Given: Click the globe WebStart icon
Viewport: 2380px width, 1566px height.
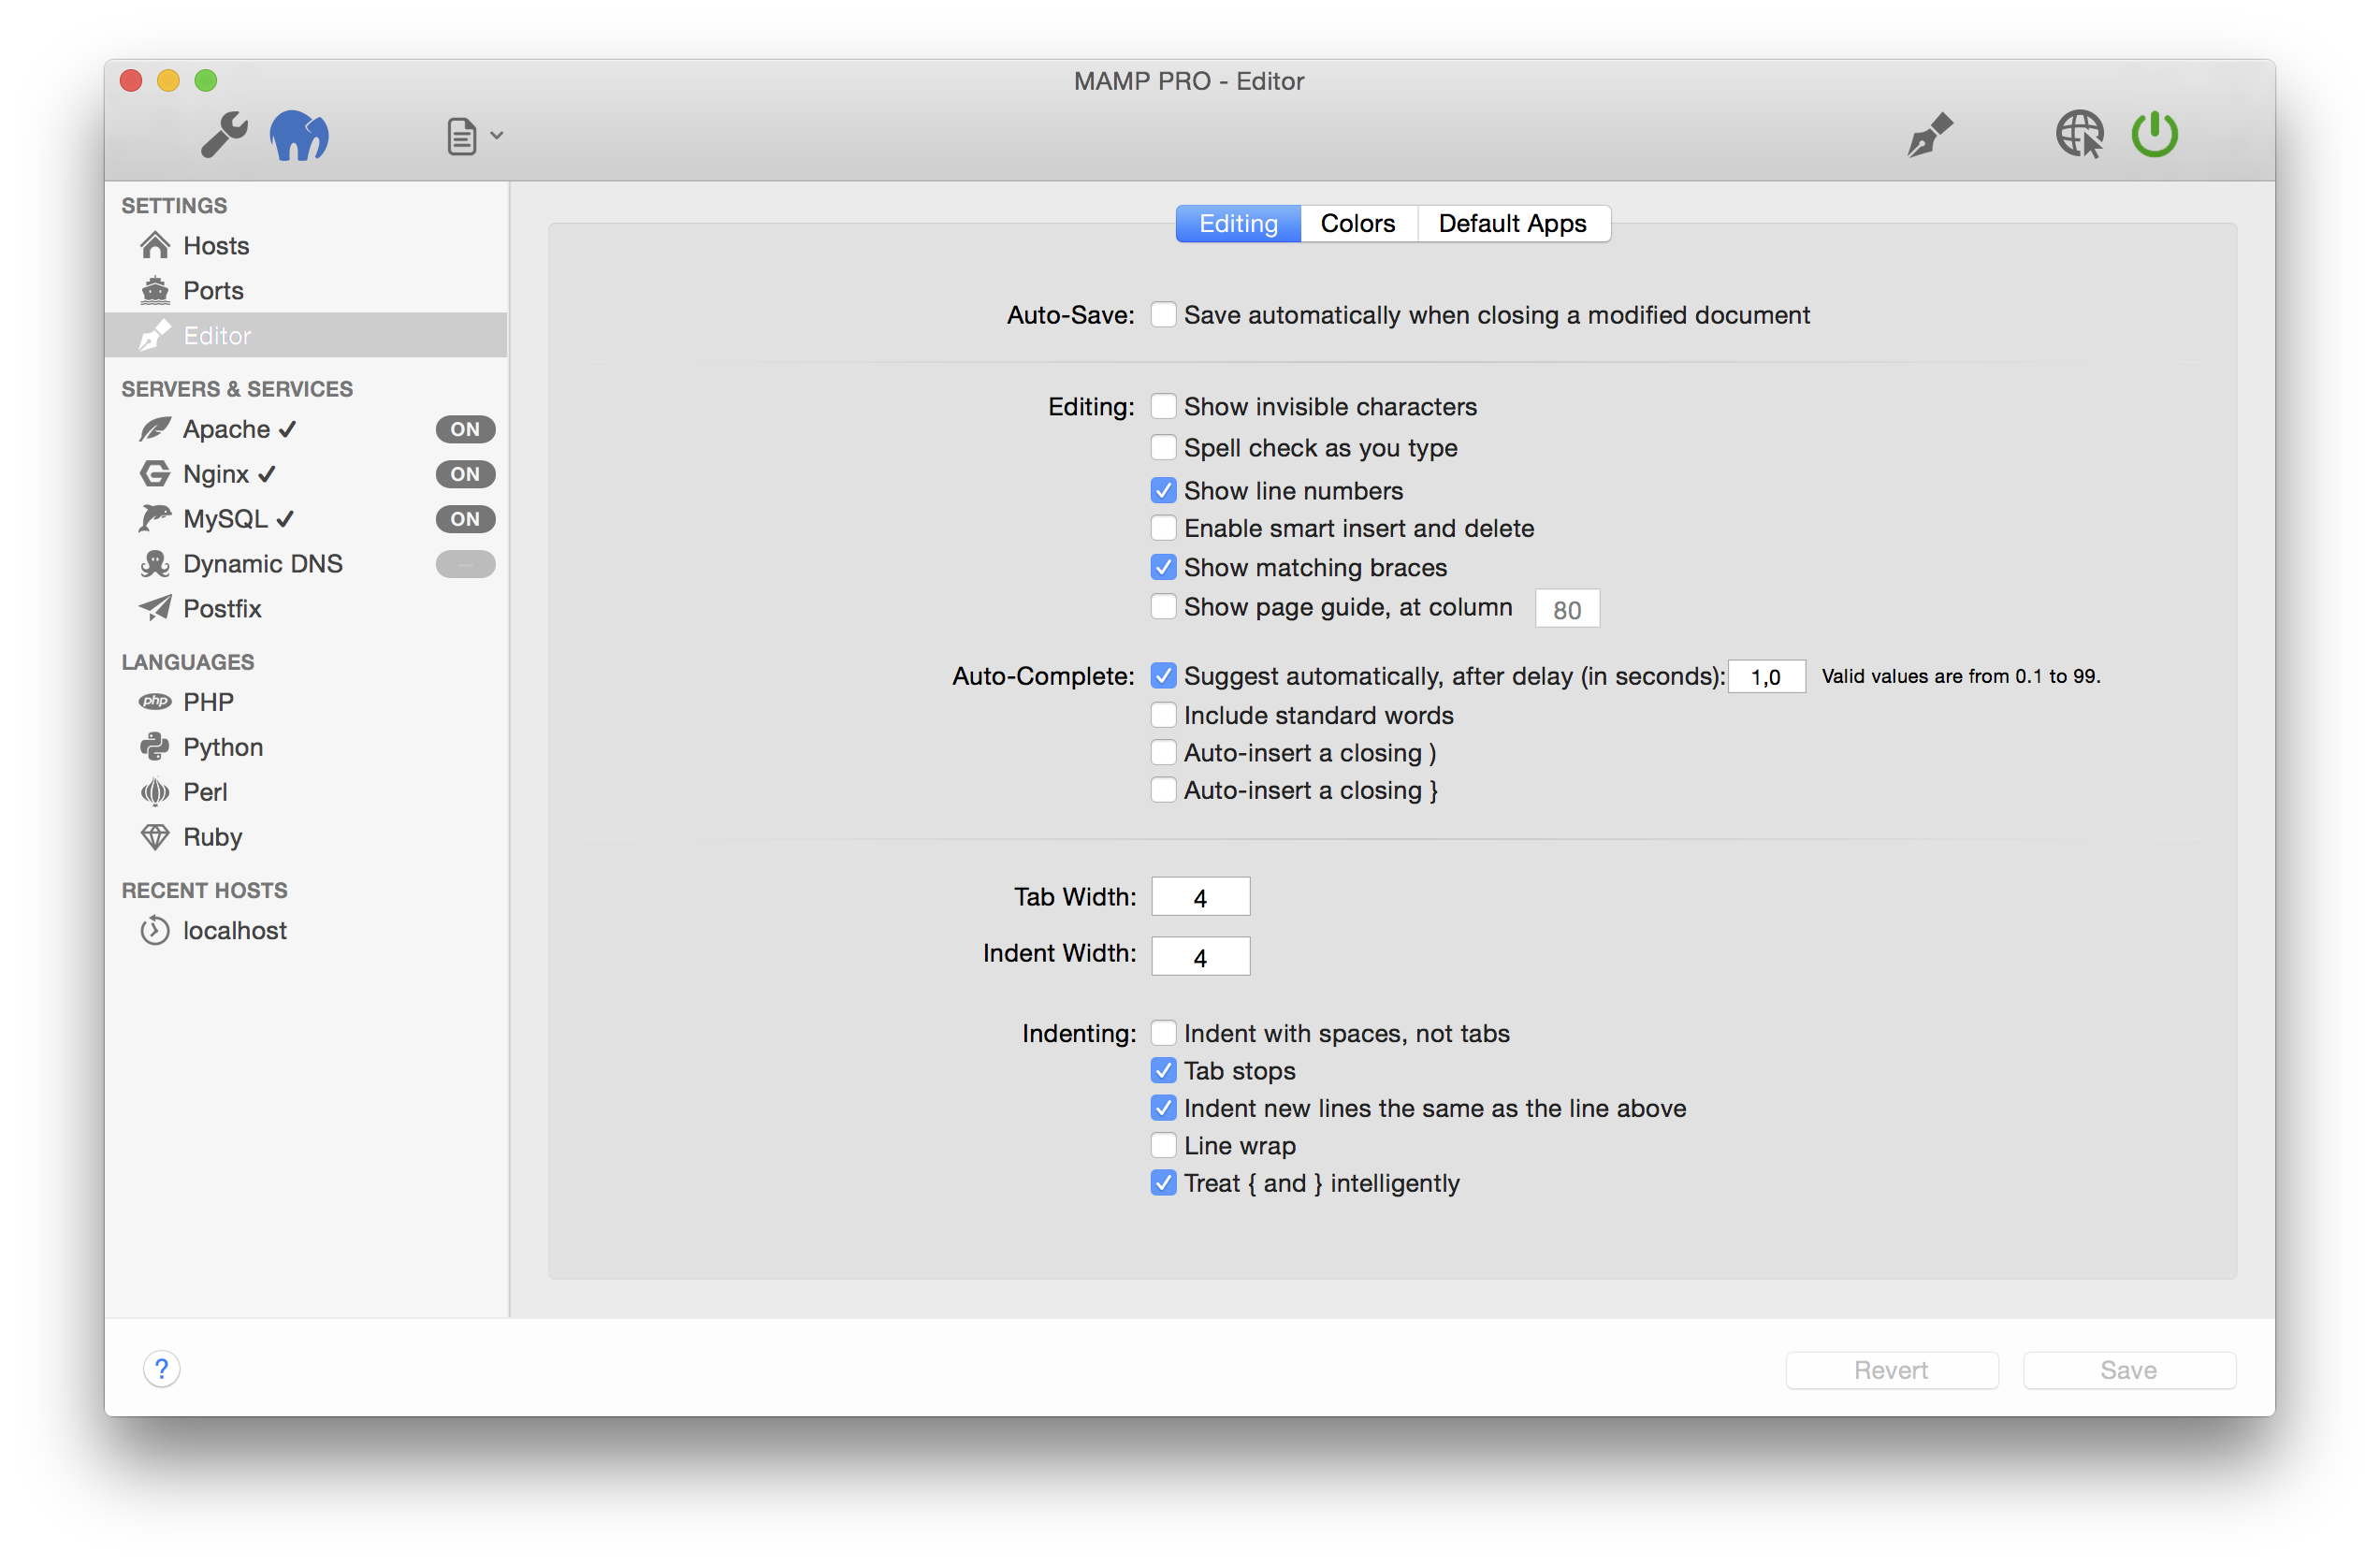Looking at the screenshot, I should click(x=2079, y=134).
